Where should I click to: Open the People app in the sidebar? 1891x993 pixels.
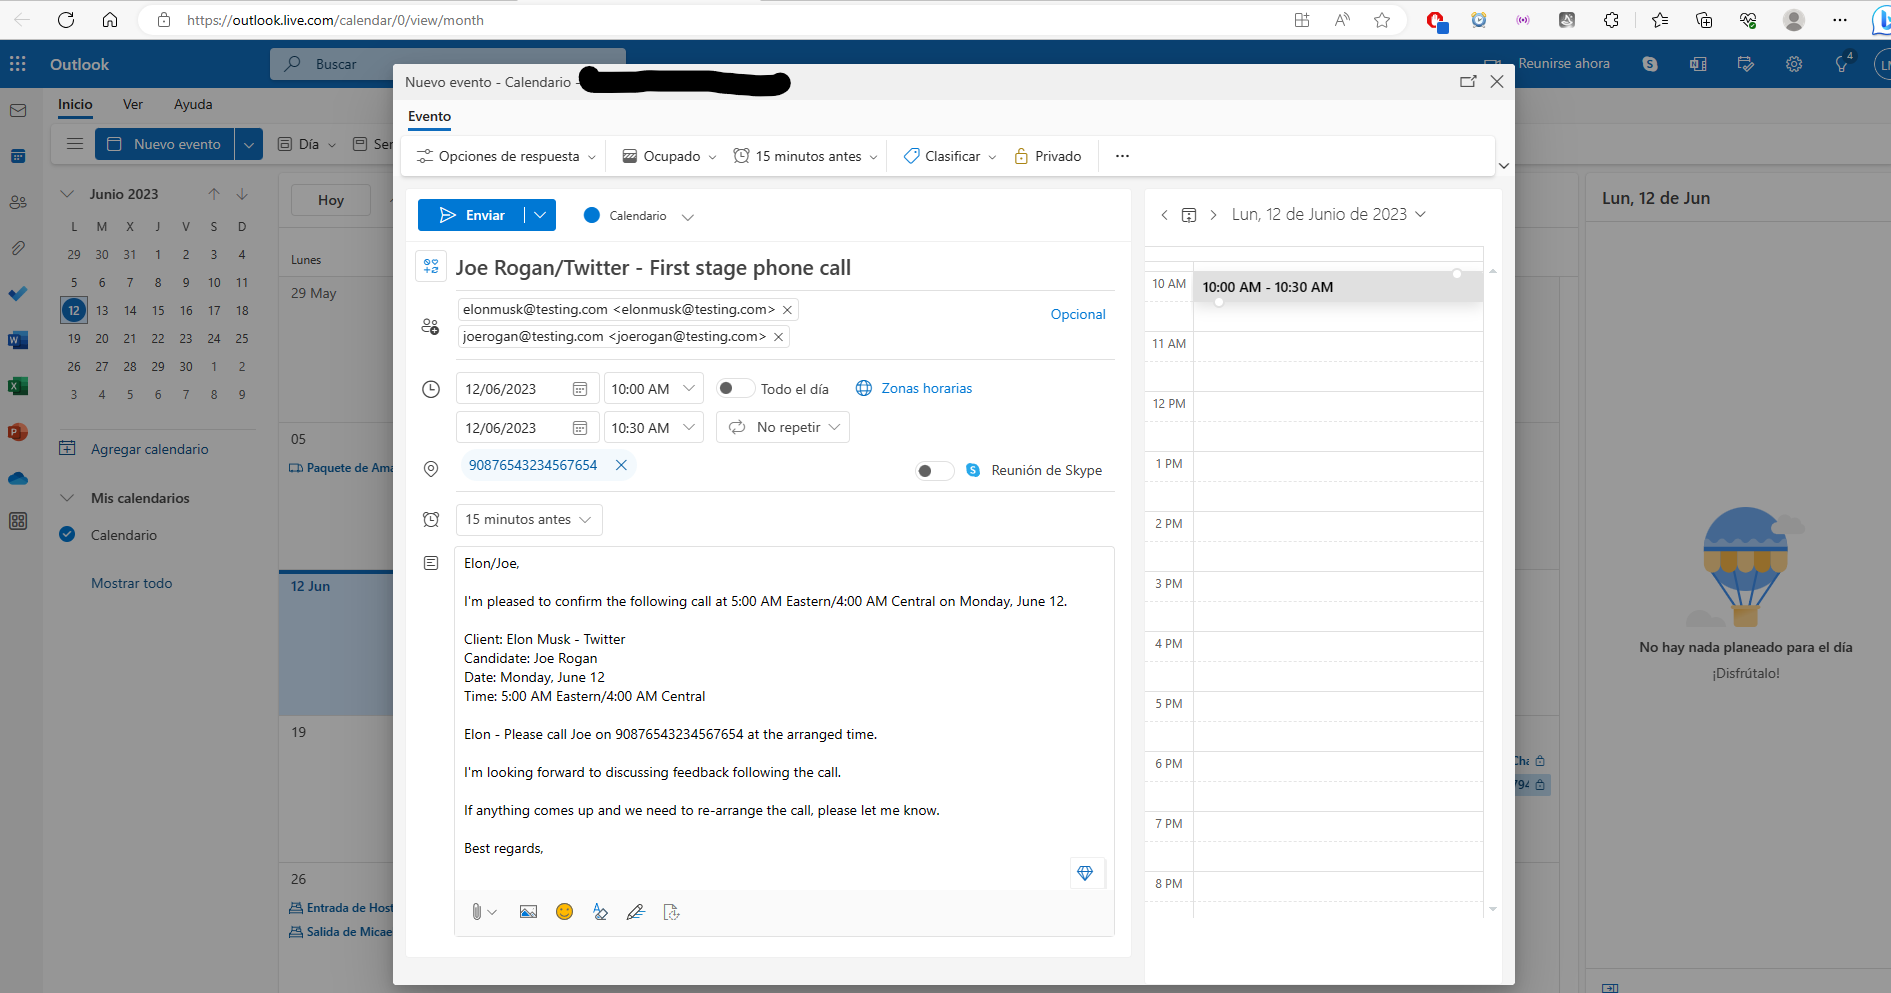click(x=18, y=202)
